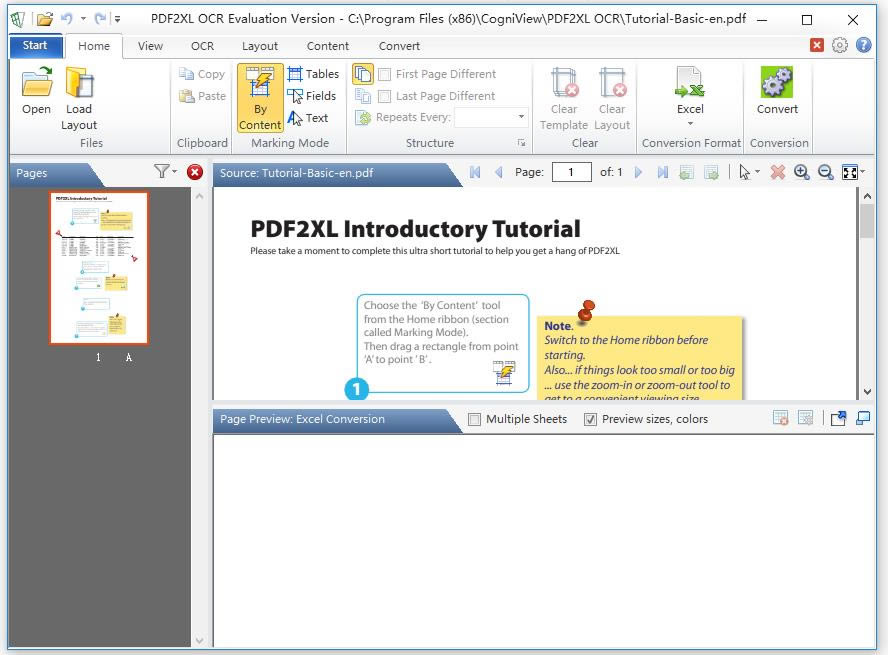Click the Load Layout icon
888x655 pixels.
(79, 98)
